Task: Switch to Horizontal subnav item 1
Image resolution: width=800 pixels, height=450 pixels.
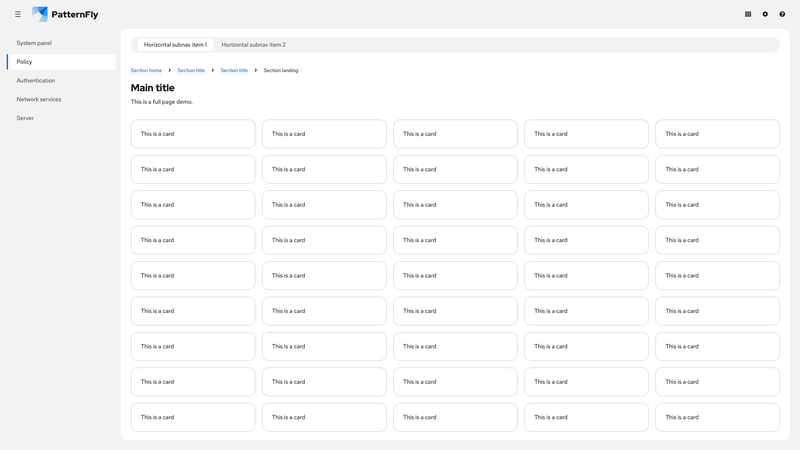Action: [176, 45]
